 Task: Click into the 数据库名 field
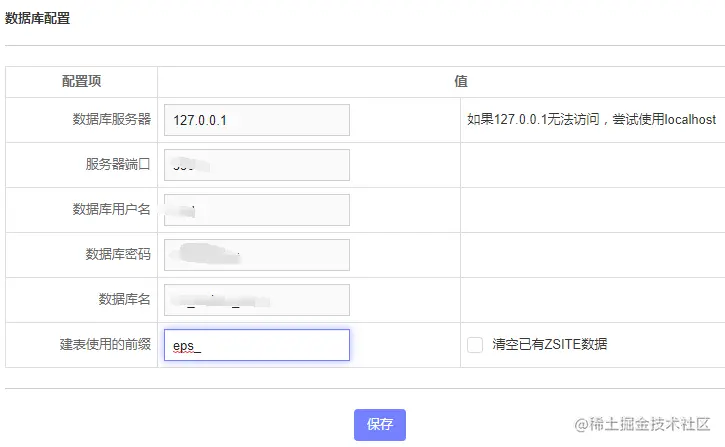[x=257, y=300]
